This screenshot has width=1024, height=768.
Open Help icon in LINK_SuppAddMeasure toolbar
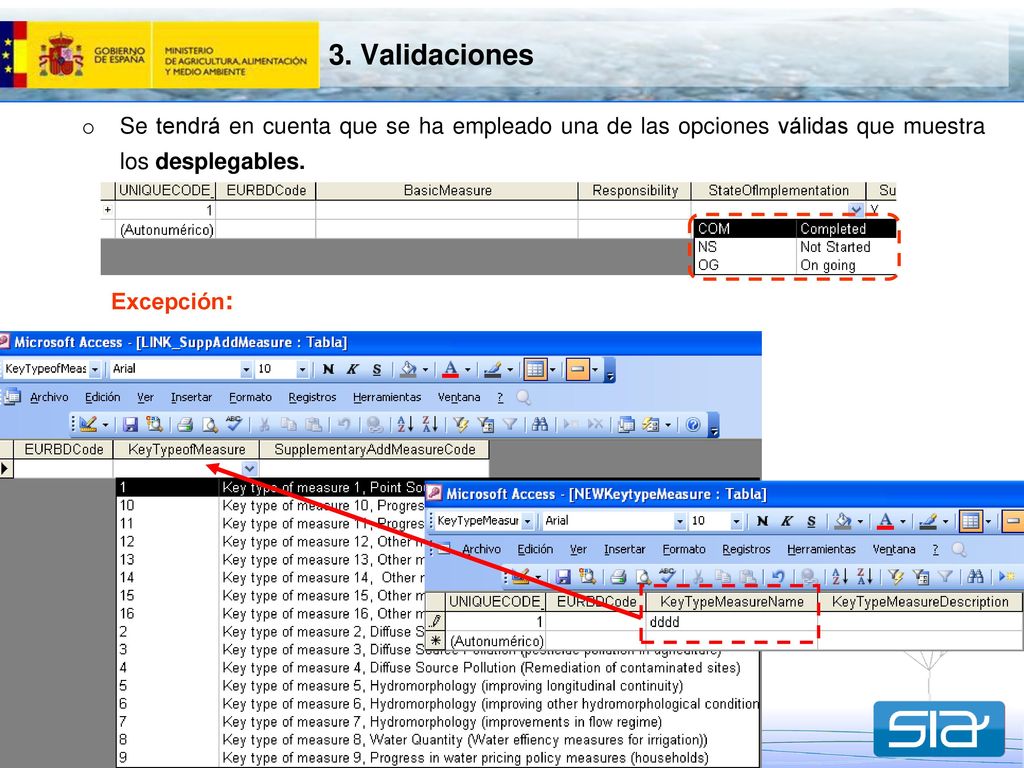click(x=693, y=425)
